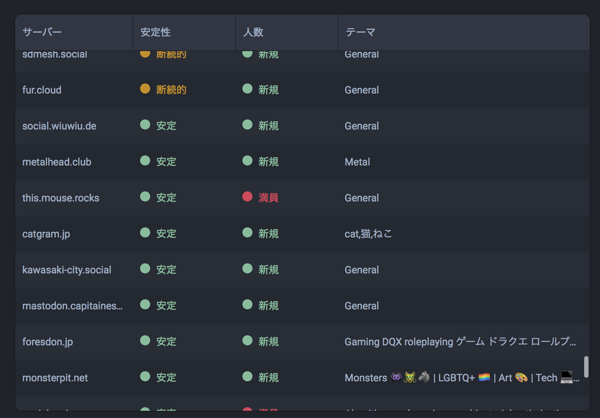
Task: Click the red full-capacity dot for this.mouse.rocks
Action: [x=247, y=197]
